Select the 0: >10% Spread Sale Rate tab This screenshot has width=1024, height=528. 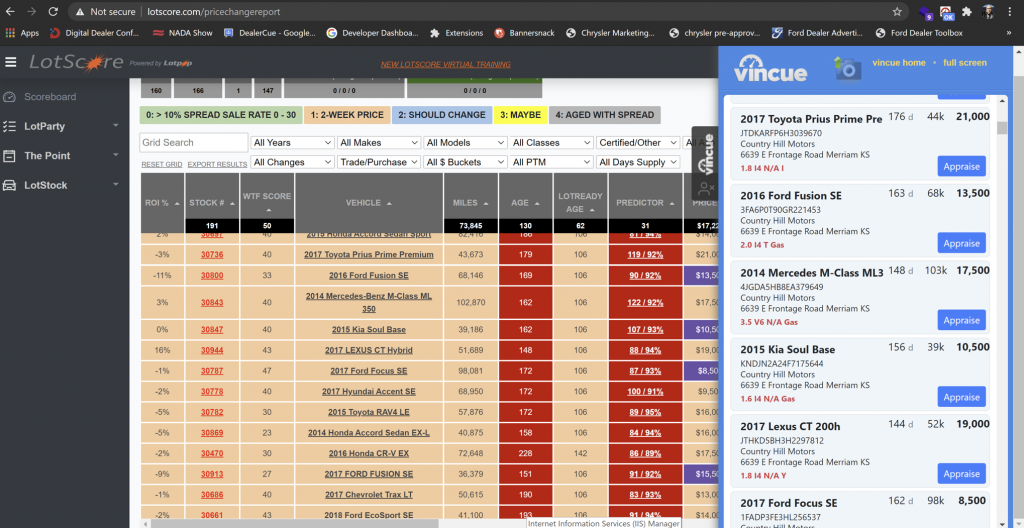click(x=221, y=115)
